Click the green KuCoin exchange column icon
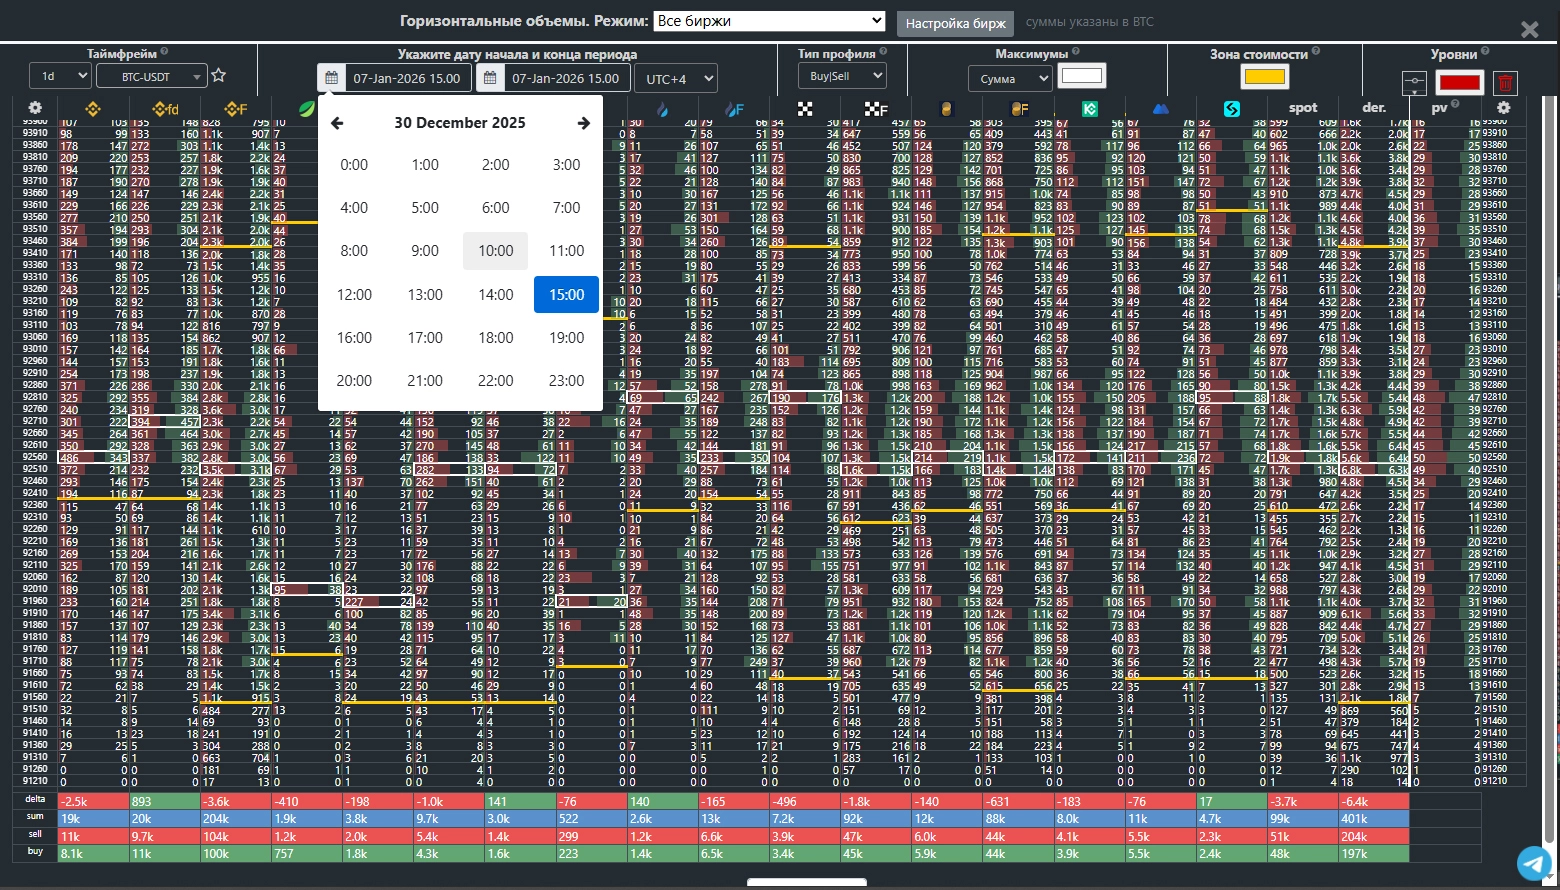The width and height of the screenshot is (1560, 890). [1090, 109]
